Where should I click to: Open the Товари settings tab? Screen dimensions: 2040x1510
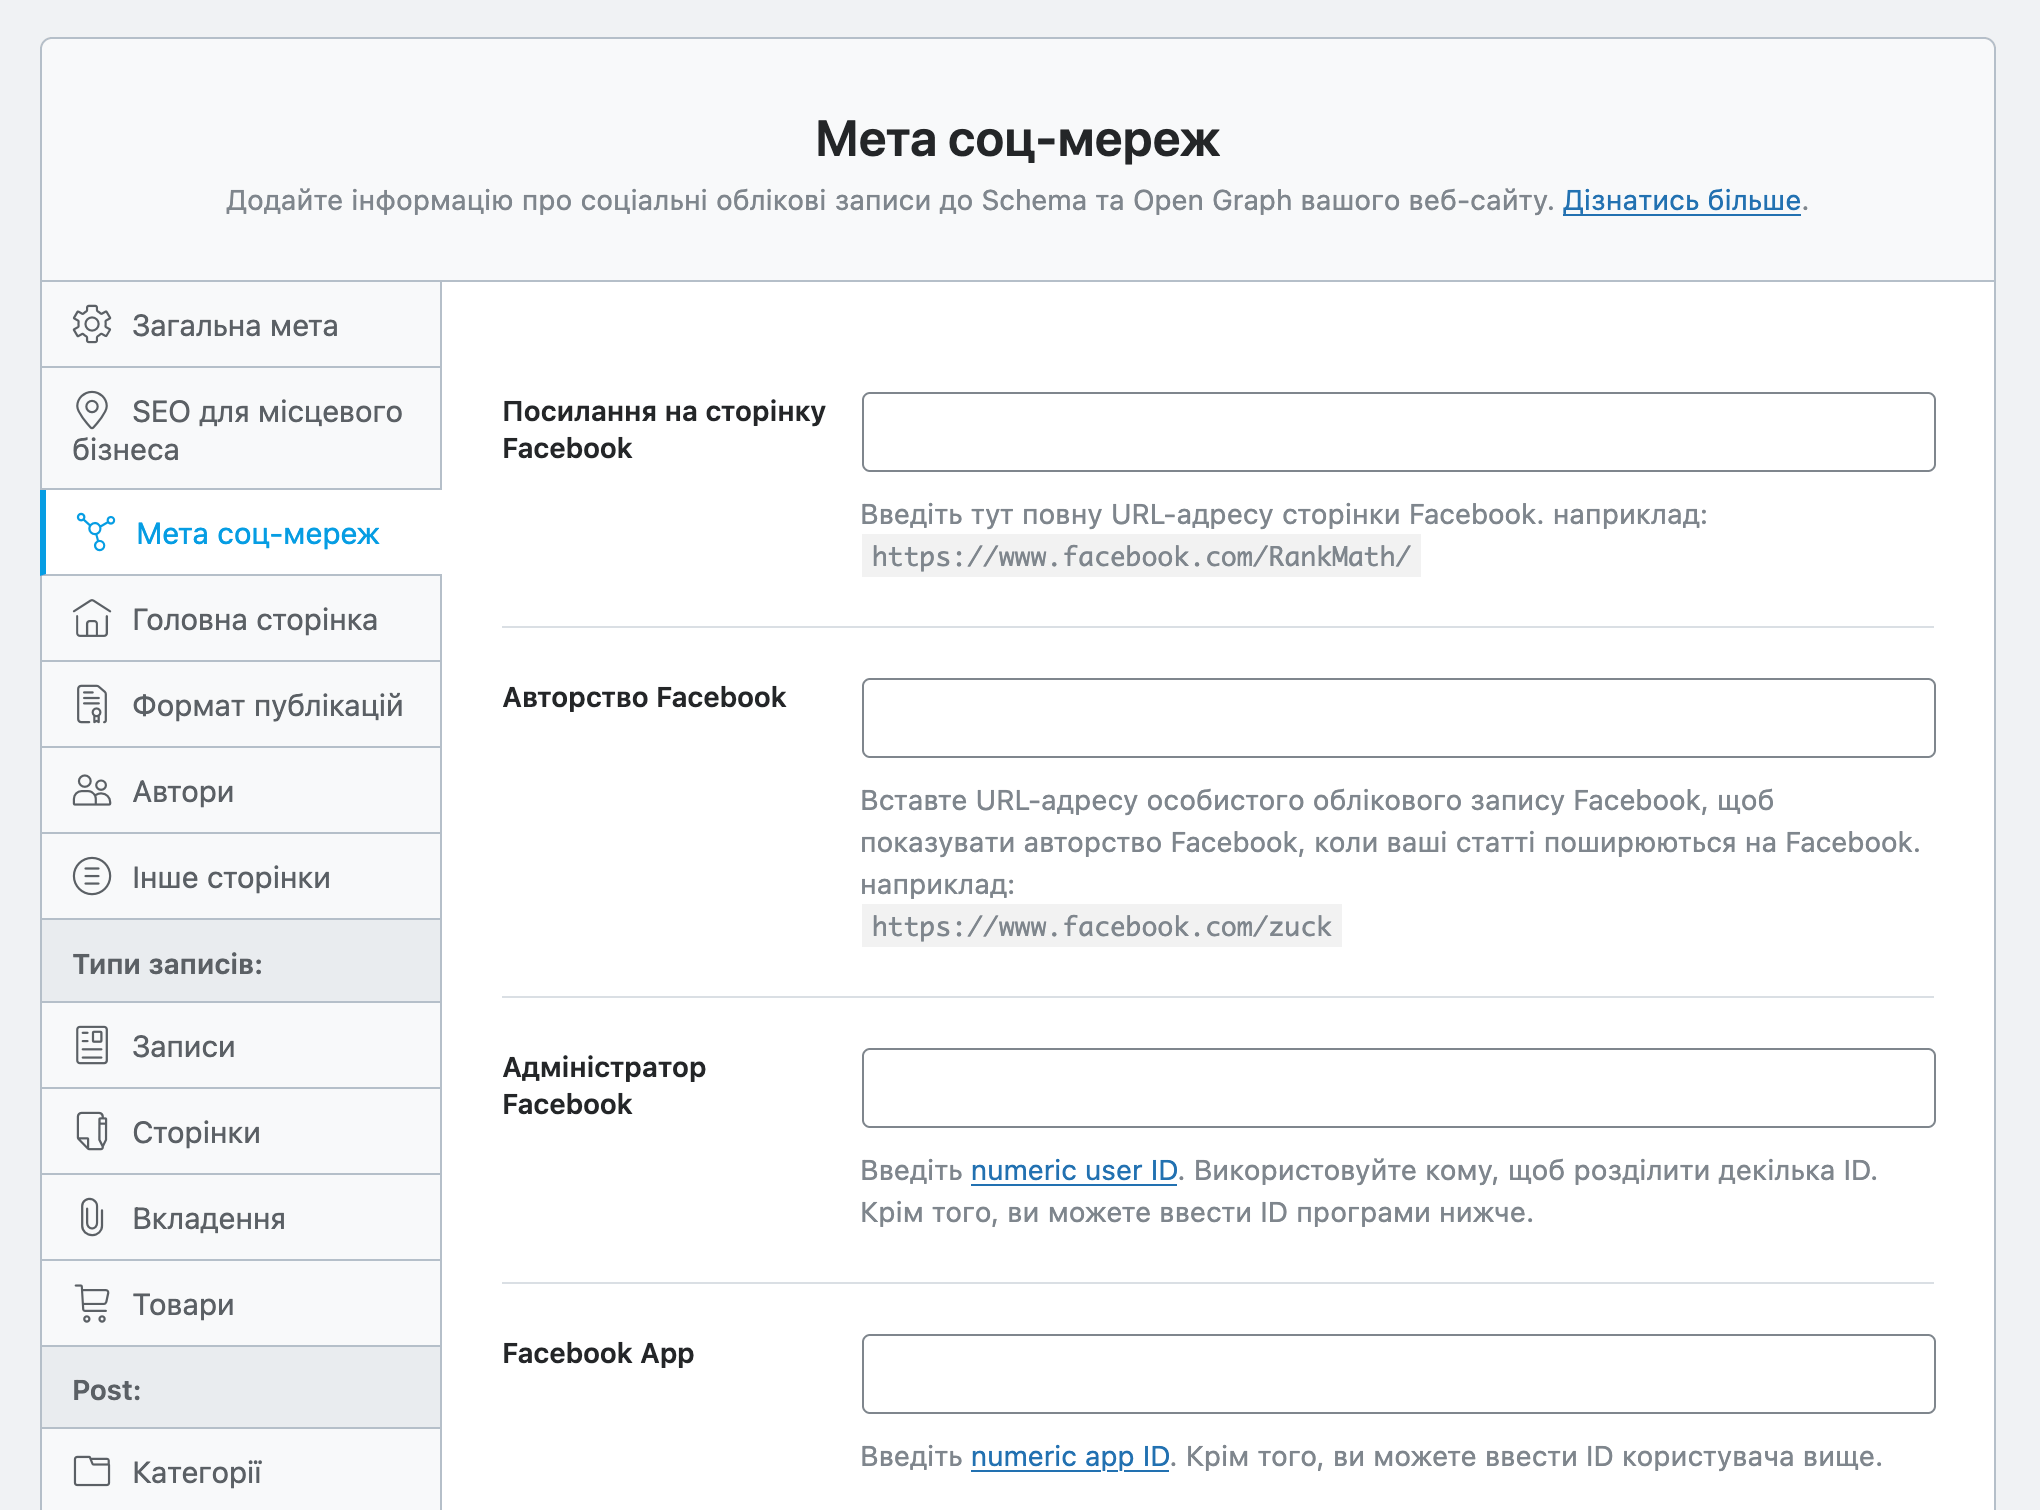coord(241,1304)
